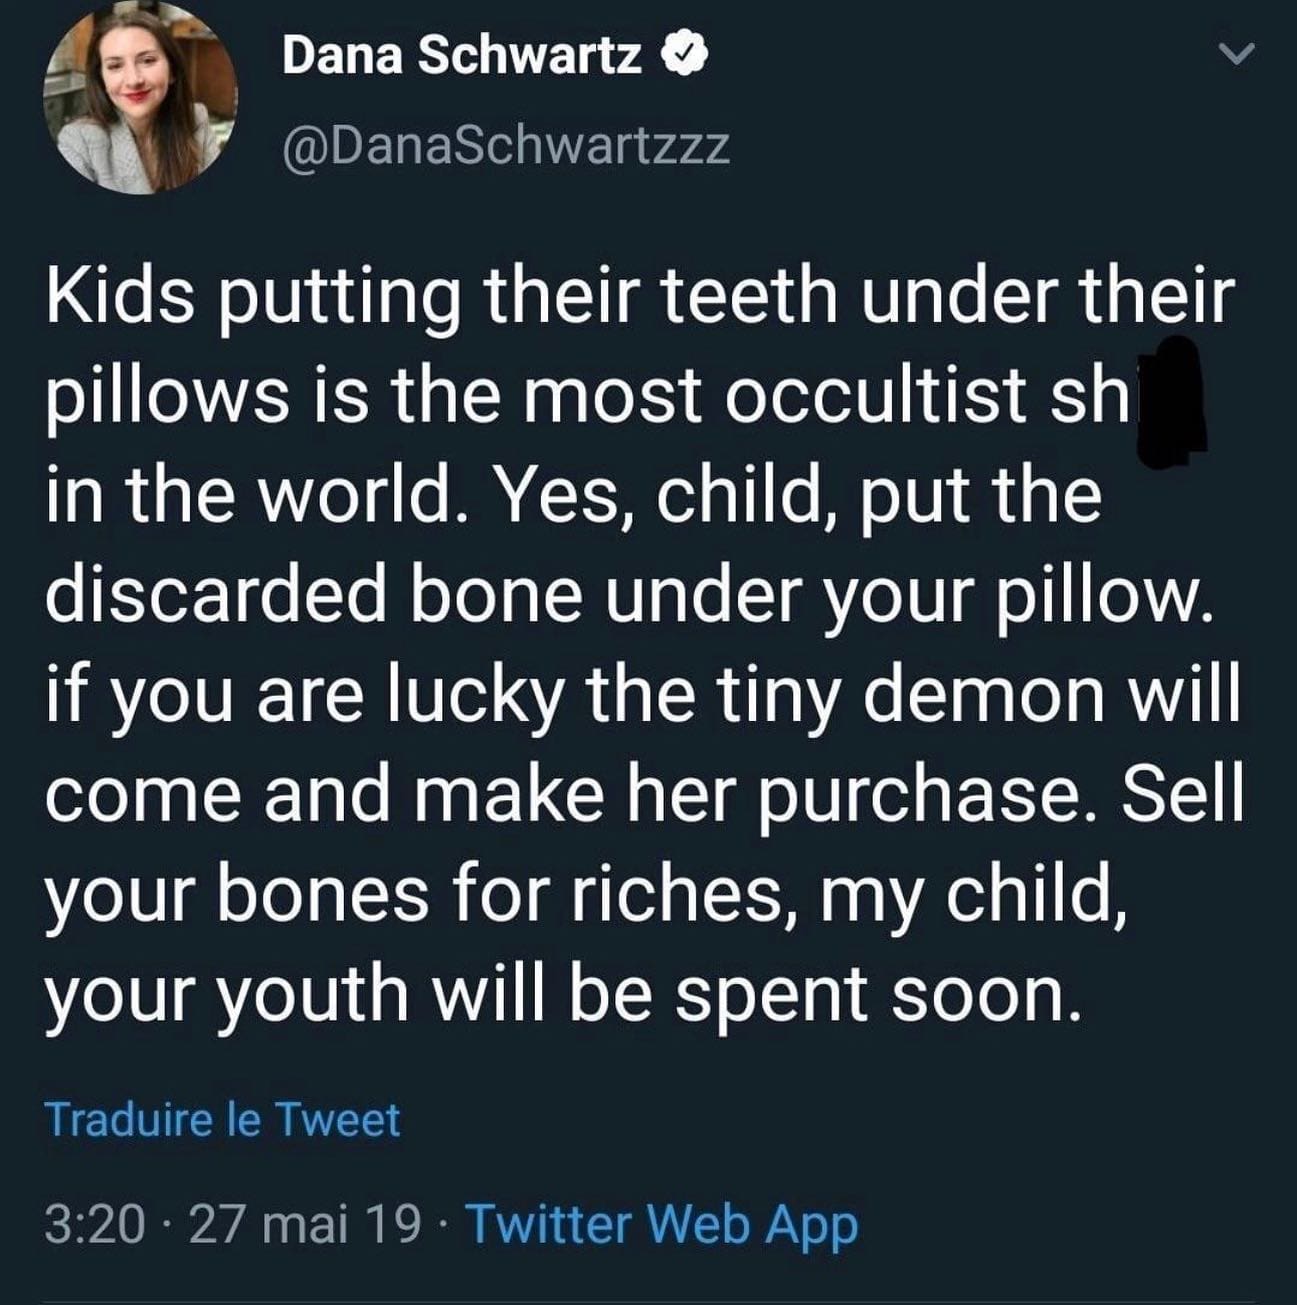Screen dimensions: 1297x1305
Task: Click the display name Dana Schwartz
Action: pyautogui.click(x=462, y=56)
